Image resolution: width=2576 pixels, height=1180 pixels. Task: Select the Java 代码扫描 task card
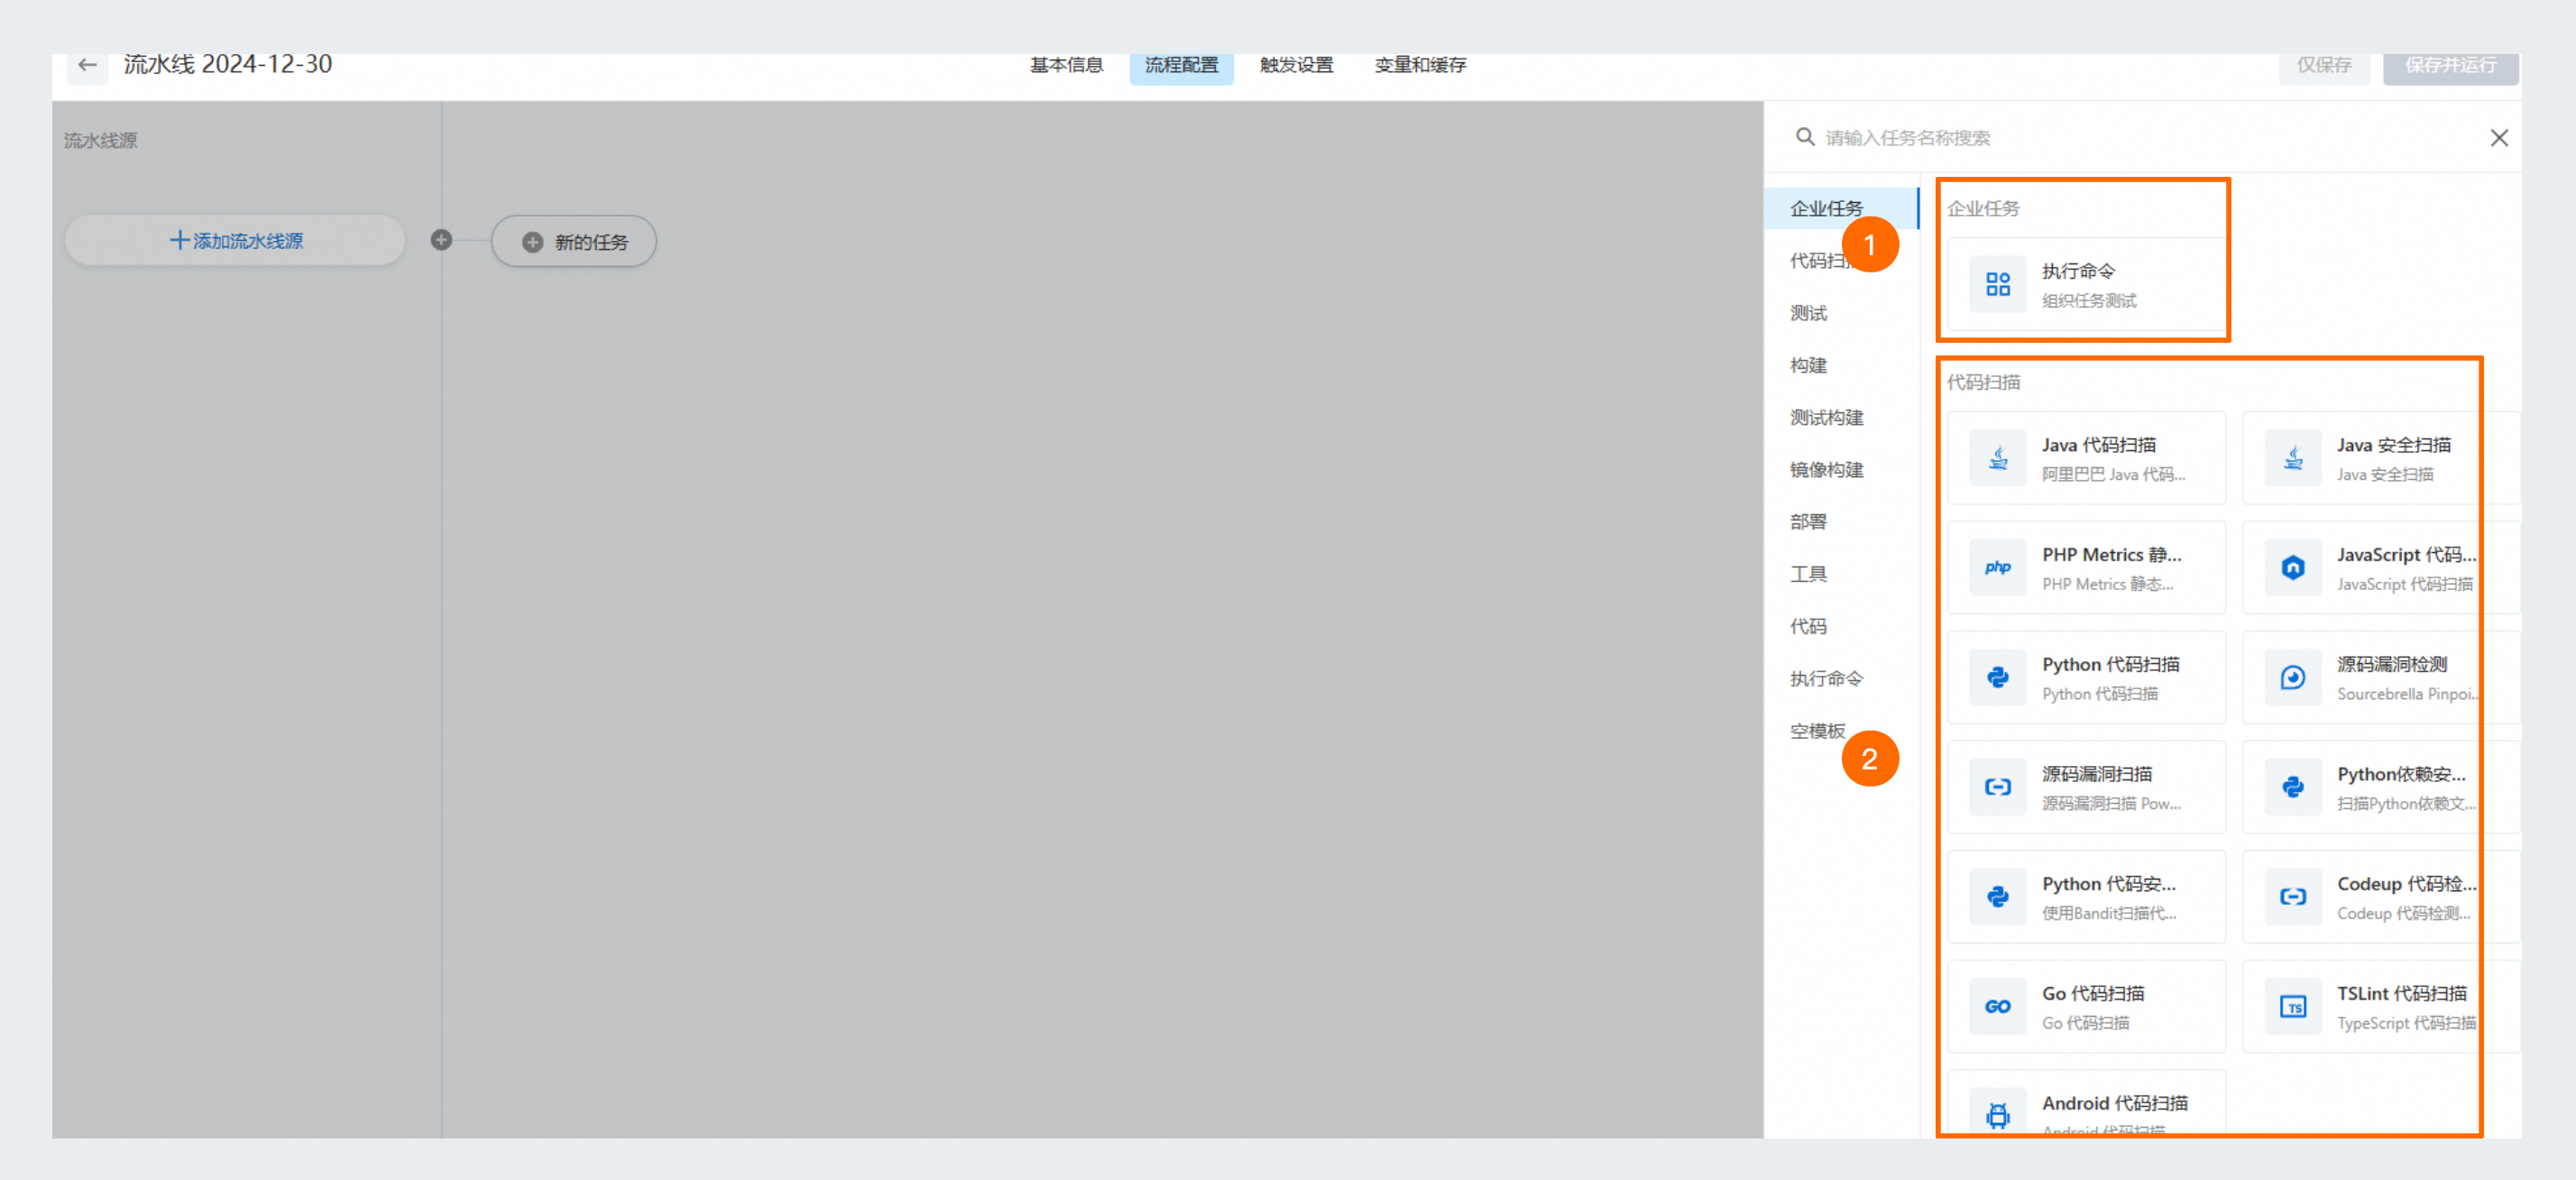(2085, 458)
